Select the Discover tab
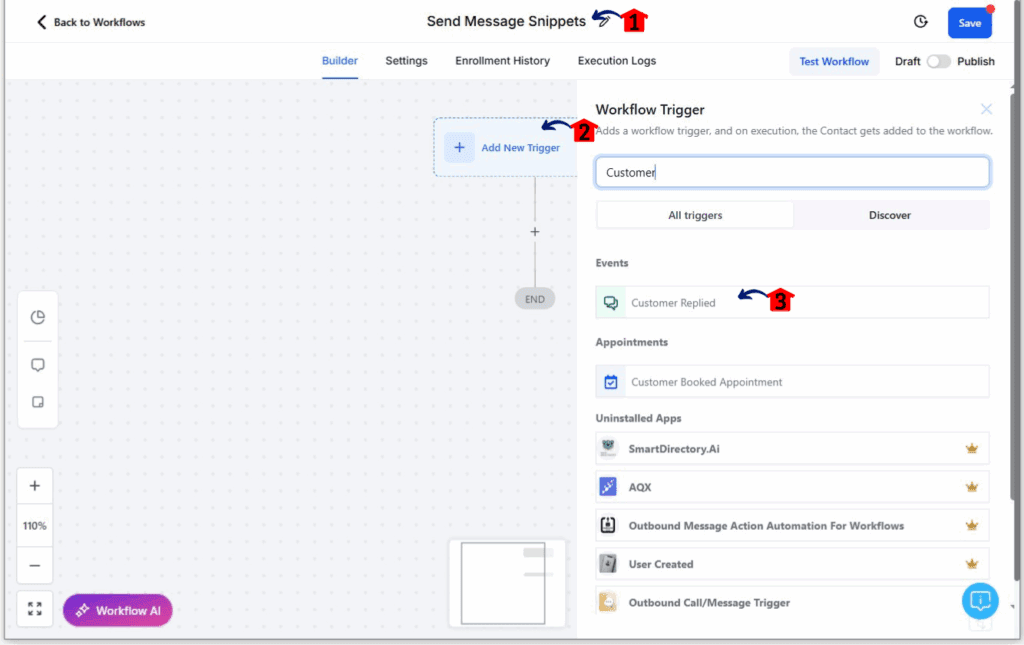This screenshot has width=1024, height=645. point(889,215)
